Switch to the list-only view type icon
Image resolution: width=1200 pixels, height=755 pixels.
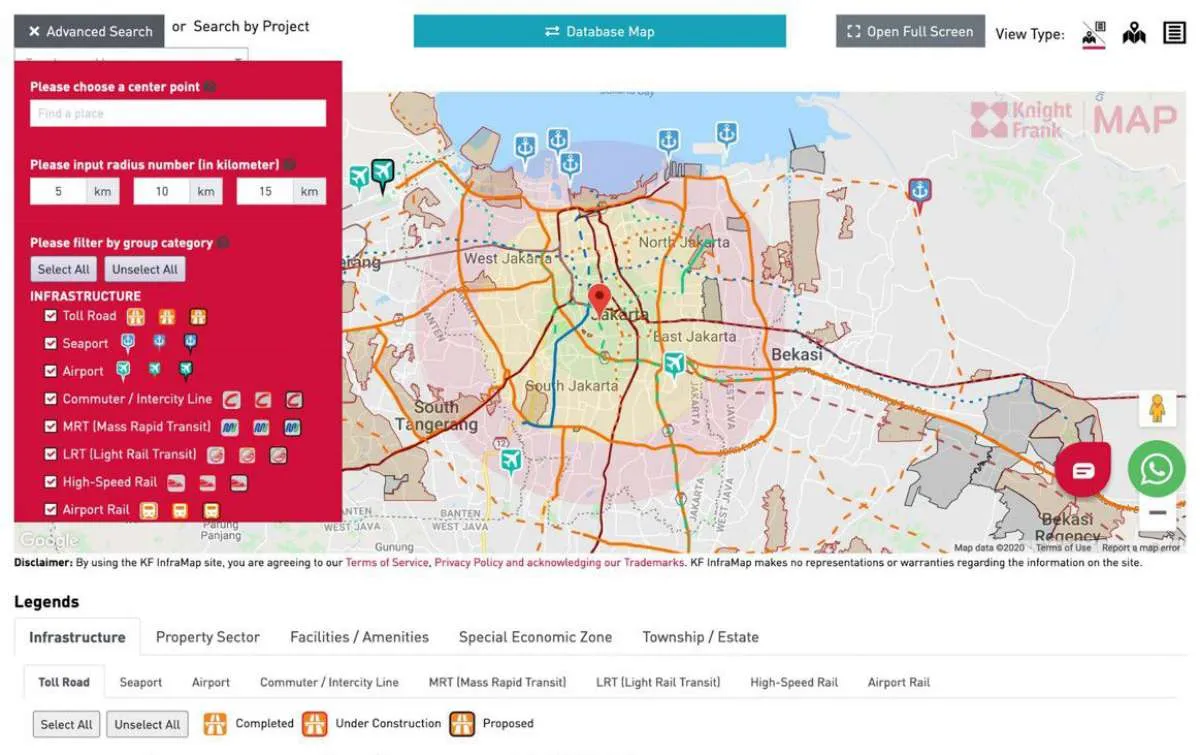tap(1174, 33)
